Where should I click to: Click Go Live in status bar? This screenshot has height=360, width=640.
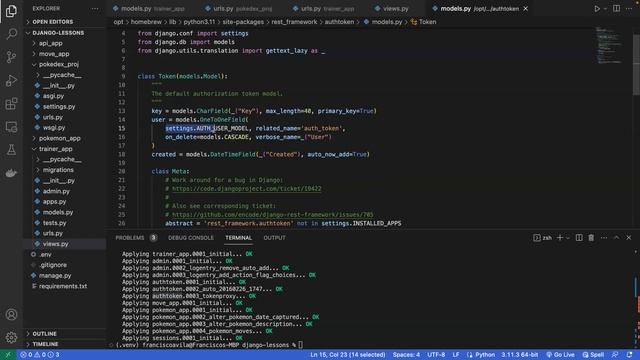pos(560,355)
